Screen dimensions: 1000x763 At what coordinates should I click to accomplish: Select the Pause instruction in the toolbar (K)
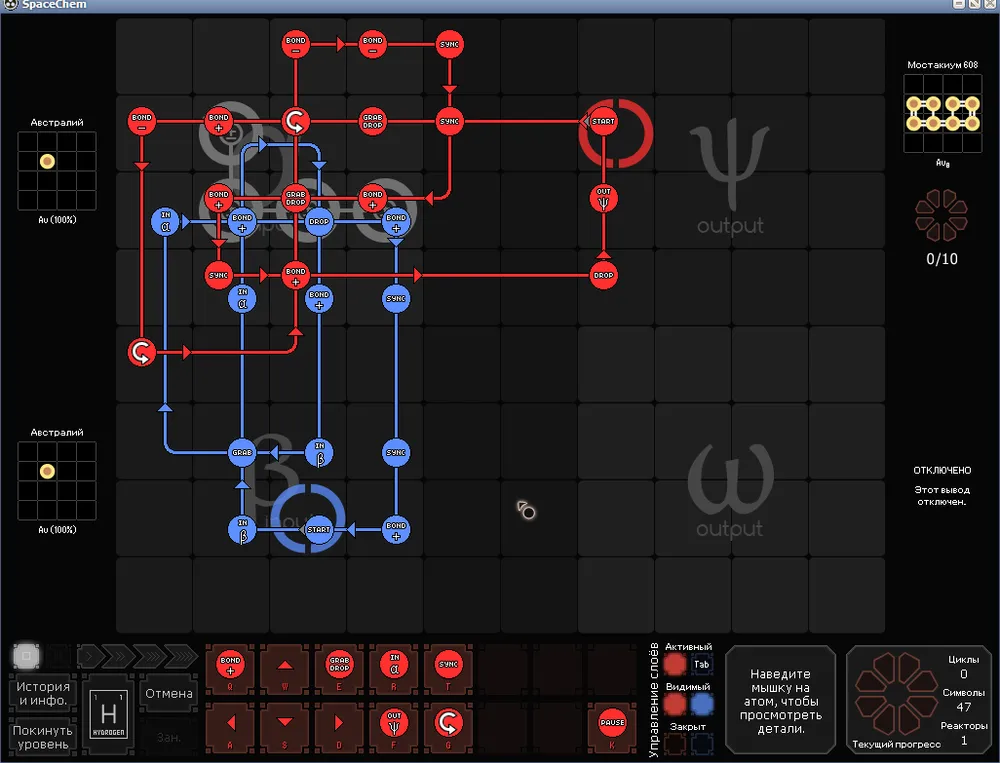[612, 726]
